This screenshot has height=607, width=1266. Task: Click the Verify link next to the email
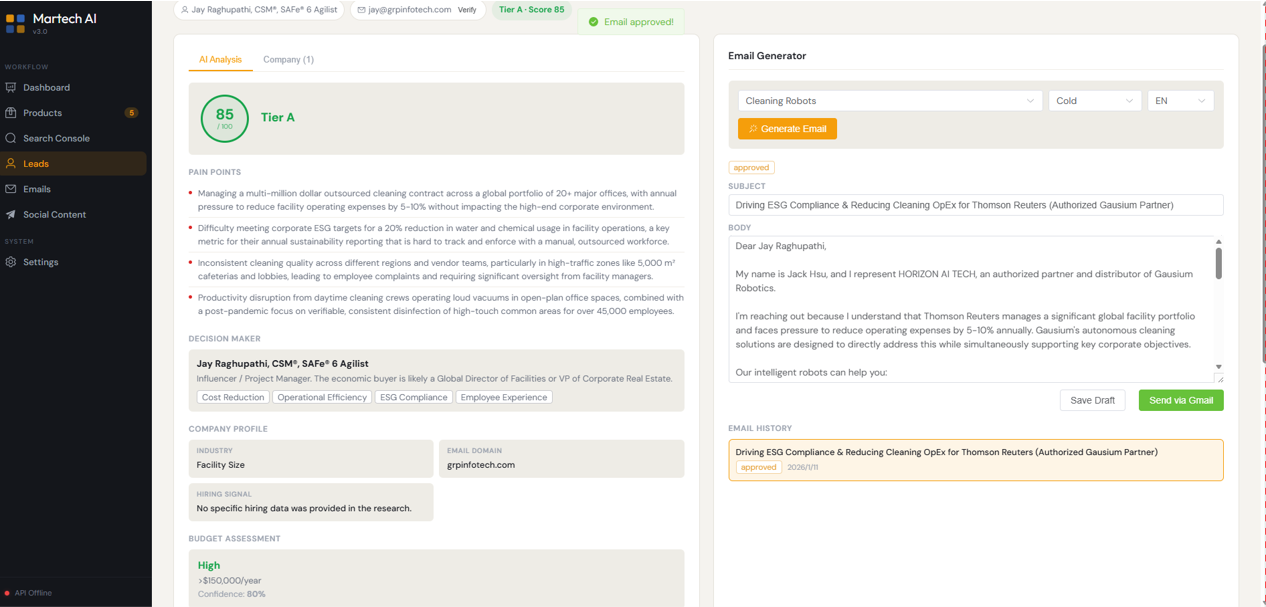(467, 10)
